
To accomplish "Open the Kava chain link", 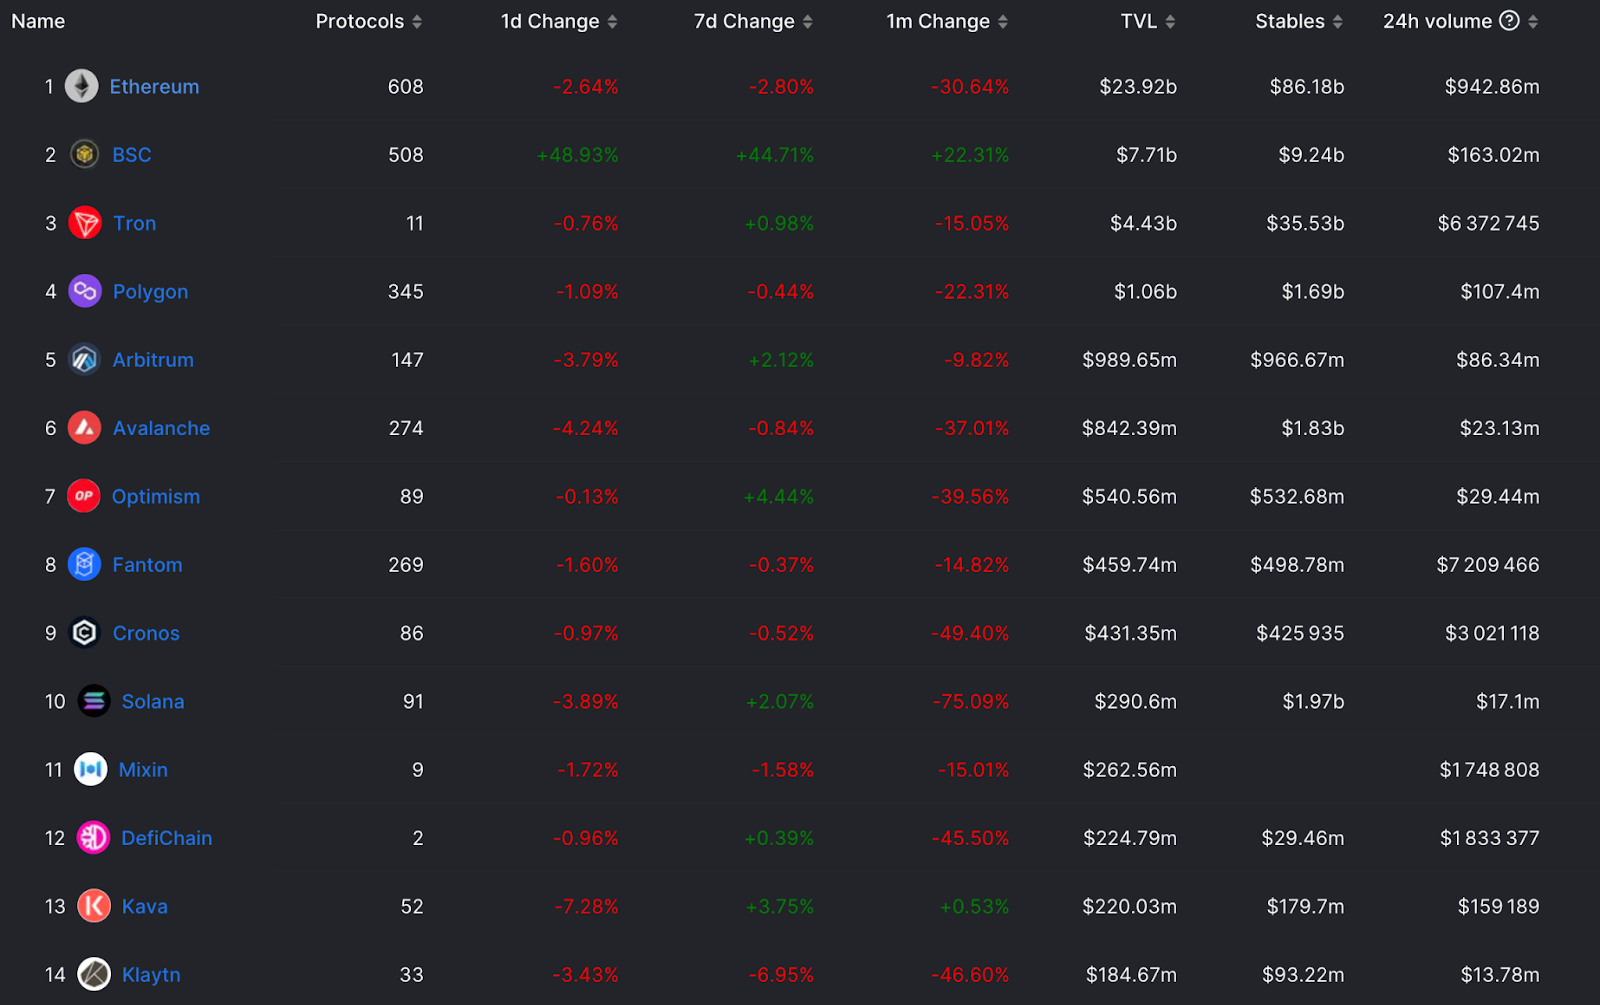I will [144, 906].
